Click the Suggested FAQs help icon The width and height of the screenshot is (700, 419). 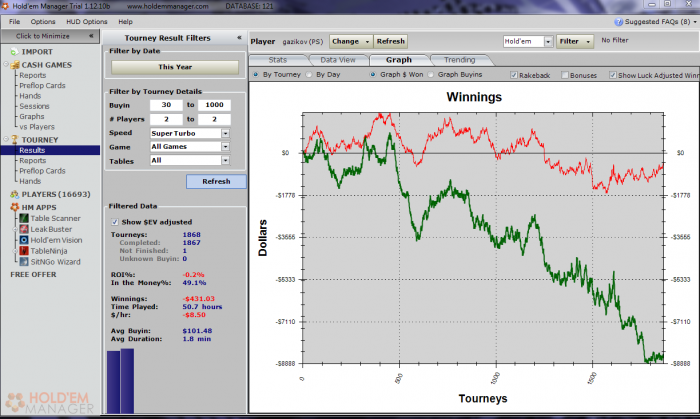pos(618,22)
